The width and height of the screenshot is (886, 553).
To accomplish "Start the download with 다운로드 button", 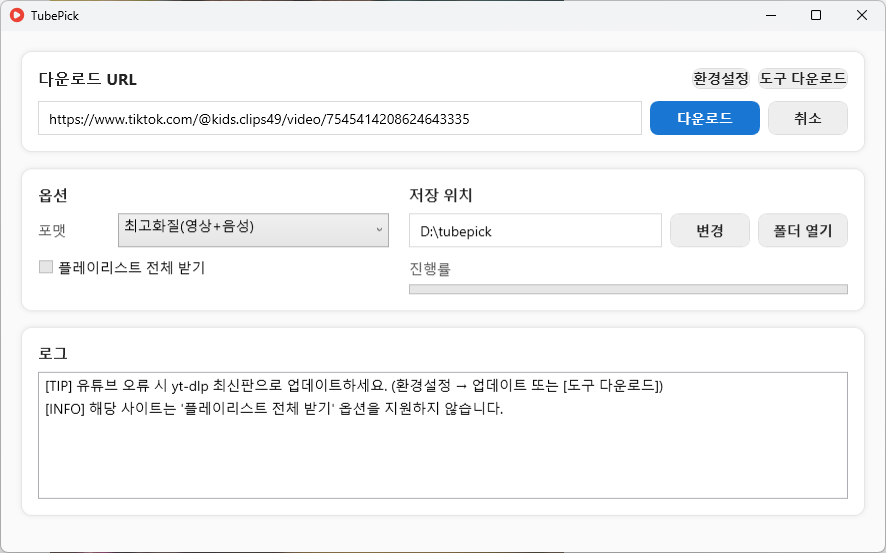I will [x=705, y=118].
